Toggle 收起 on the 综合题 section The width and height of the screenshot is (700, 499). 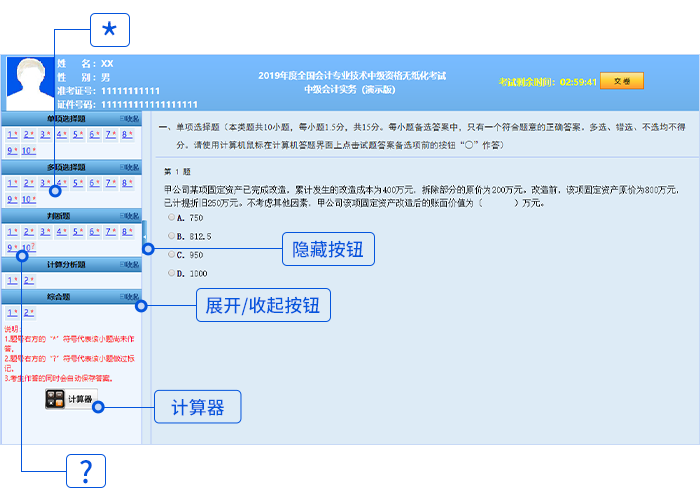131,297
